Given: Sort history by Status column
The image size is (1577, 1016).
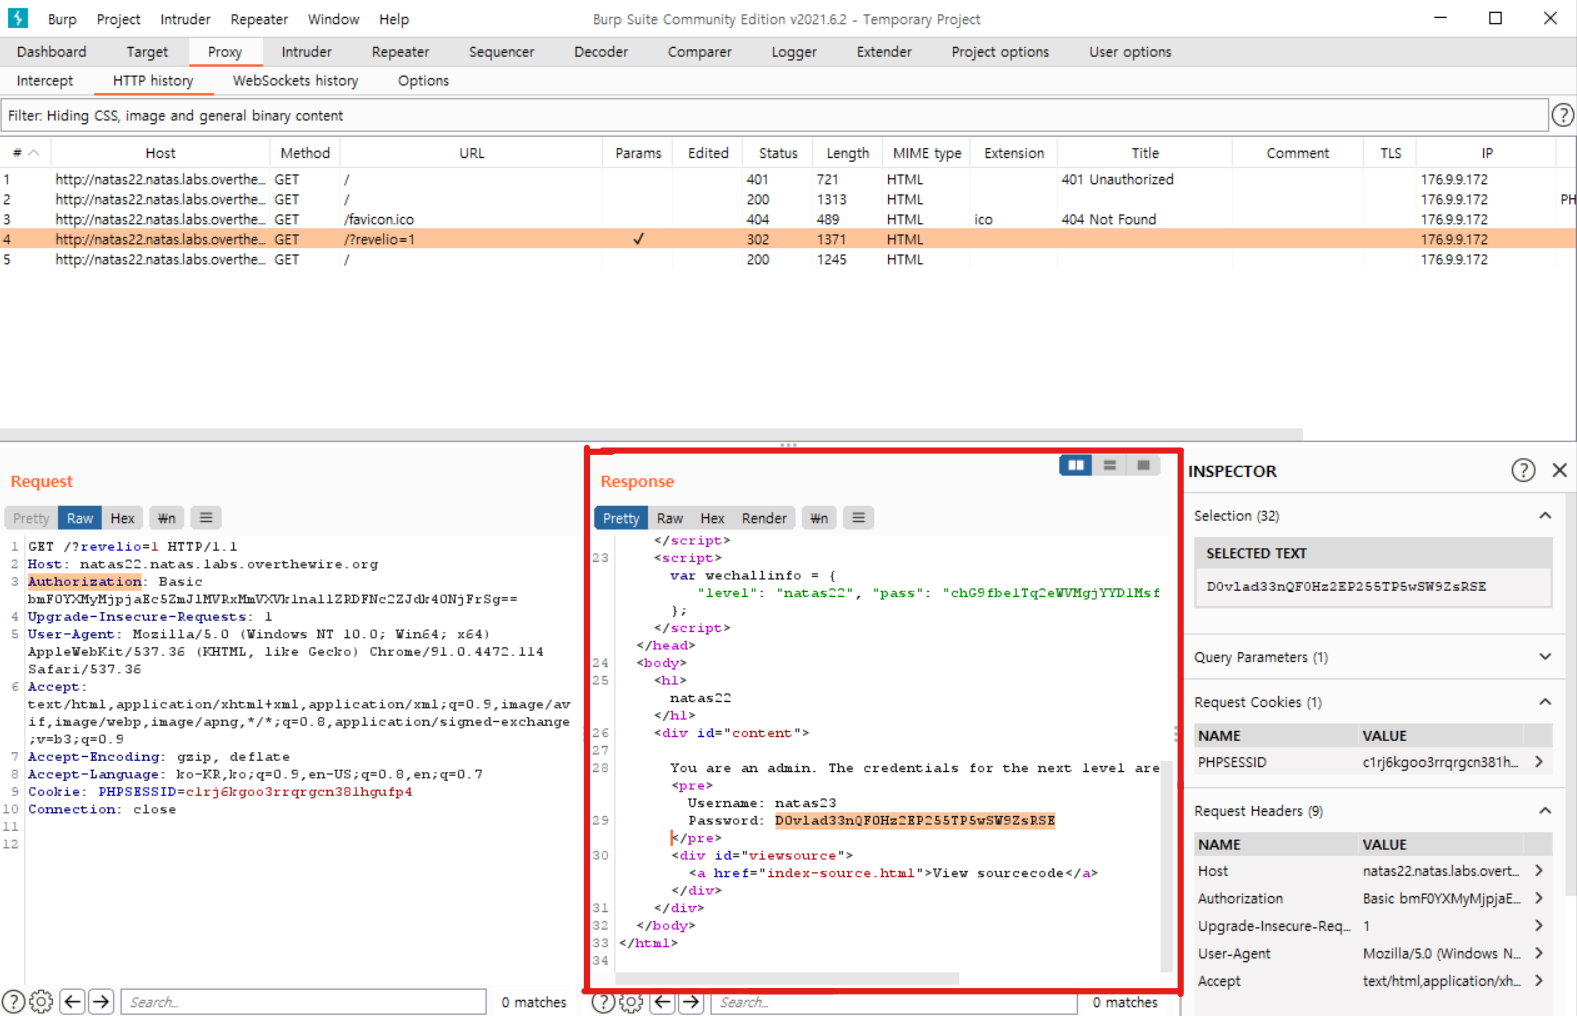Looking at the screenshot, I should pos(778,153).
